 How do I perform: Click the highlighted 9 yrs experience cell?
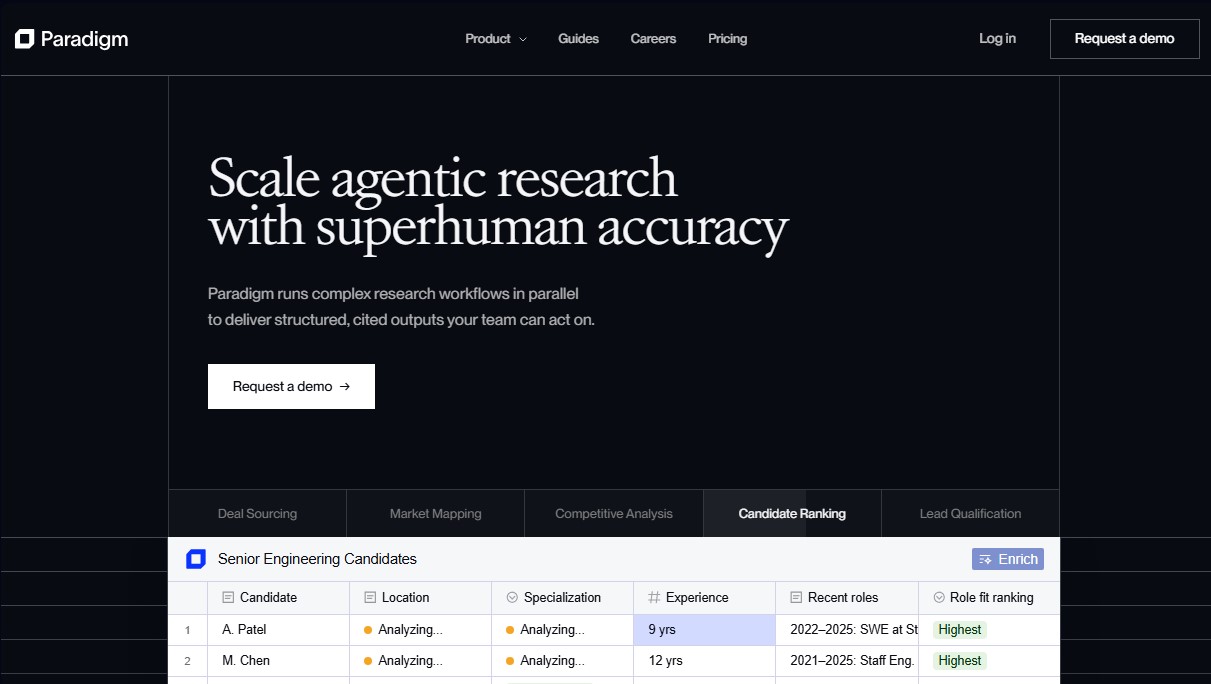(x=705, y=630)
